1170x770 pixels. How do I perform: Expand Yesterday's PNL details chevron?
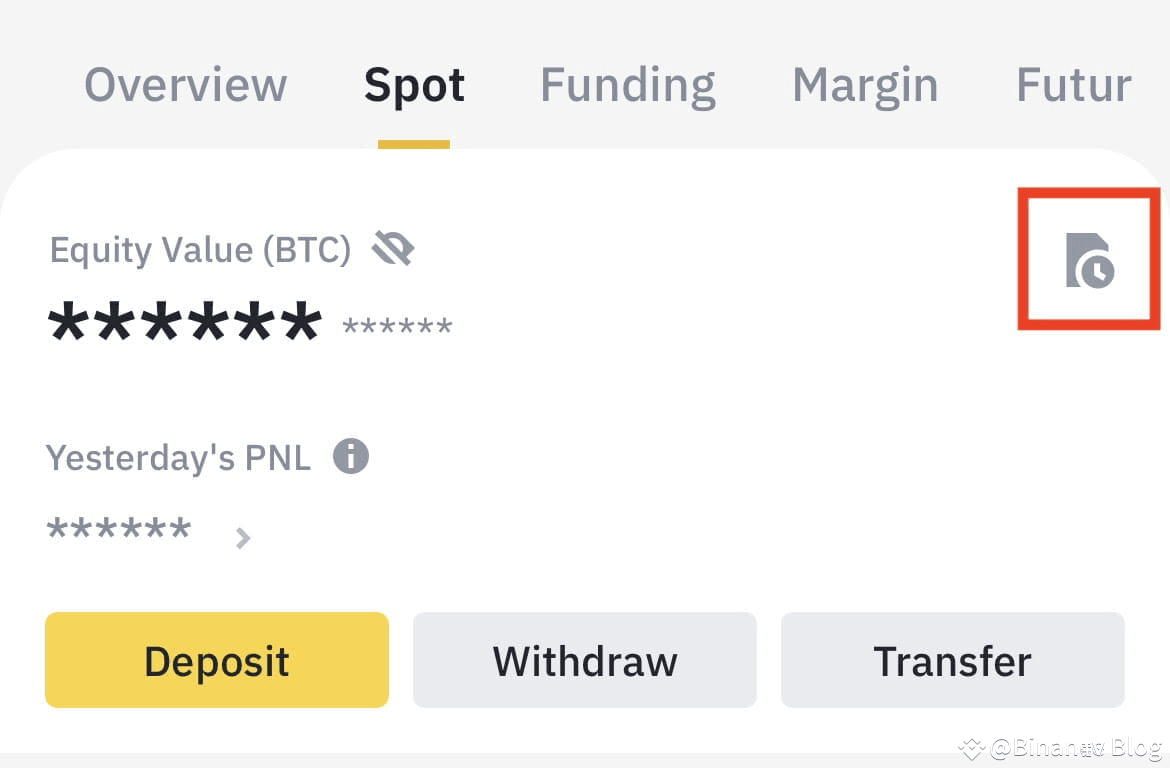[x=243, y=538]
